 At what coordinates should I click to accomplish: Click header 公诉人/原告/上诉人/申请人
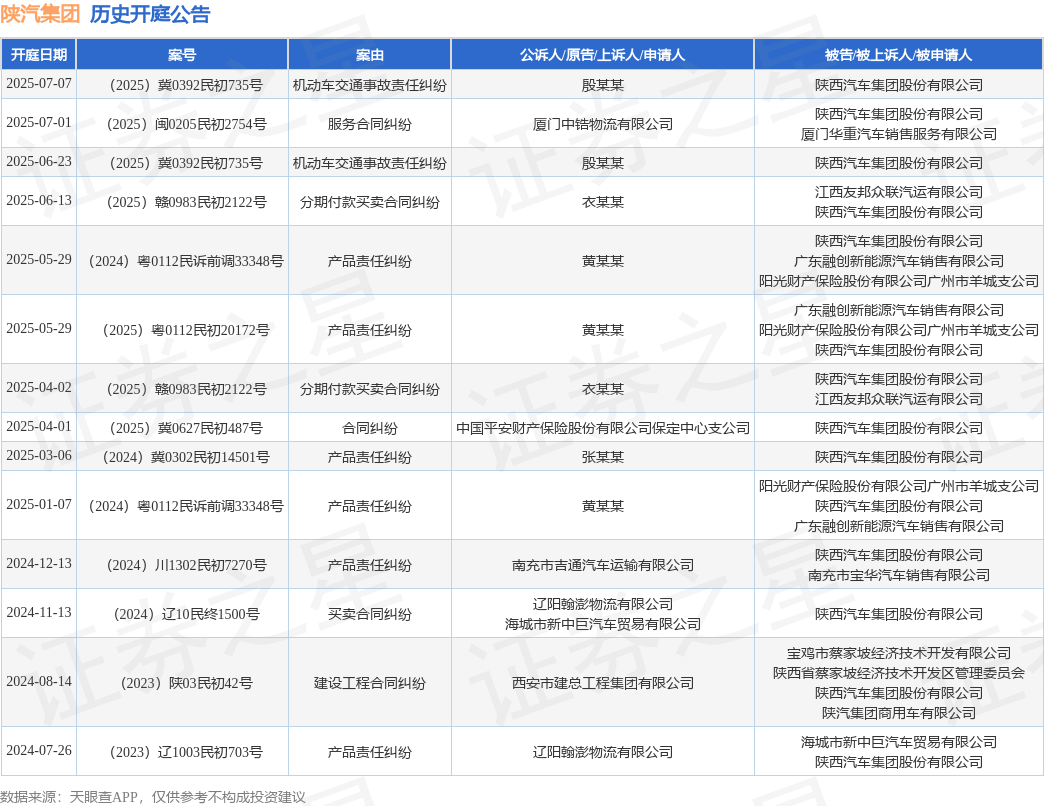(603, 55)
